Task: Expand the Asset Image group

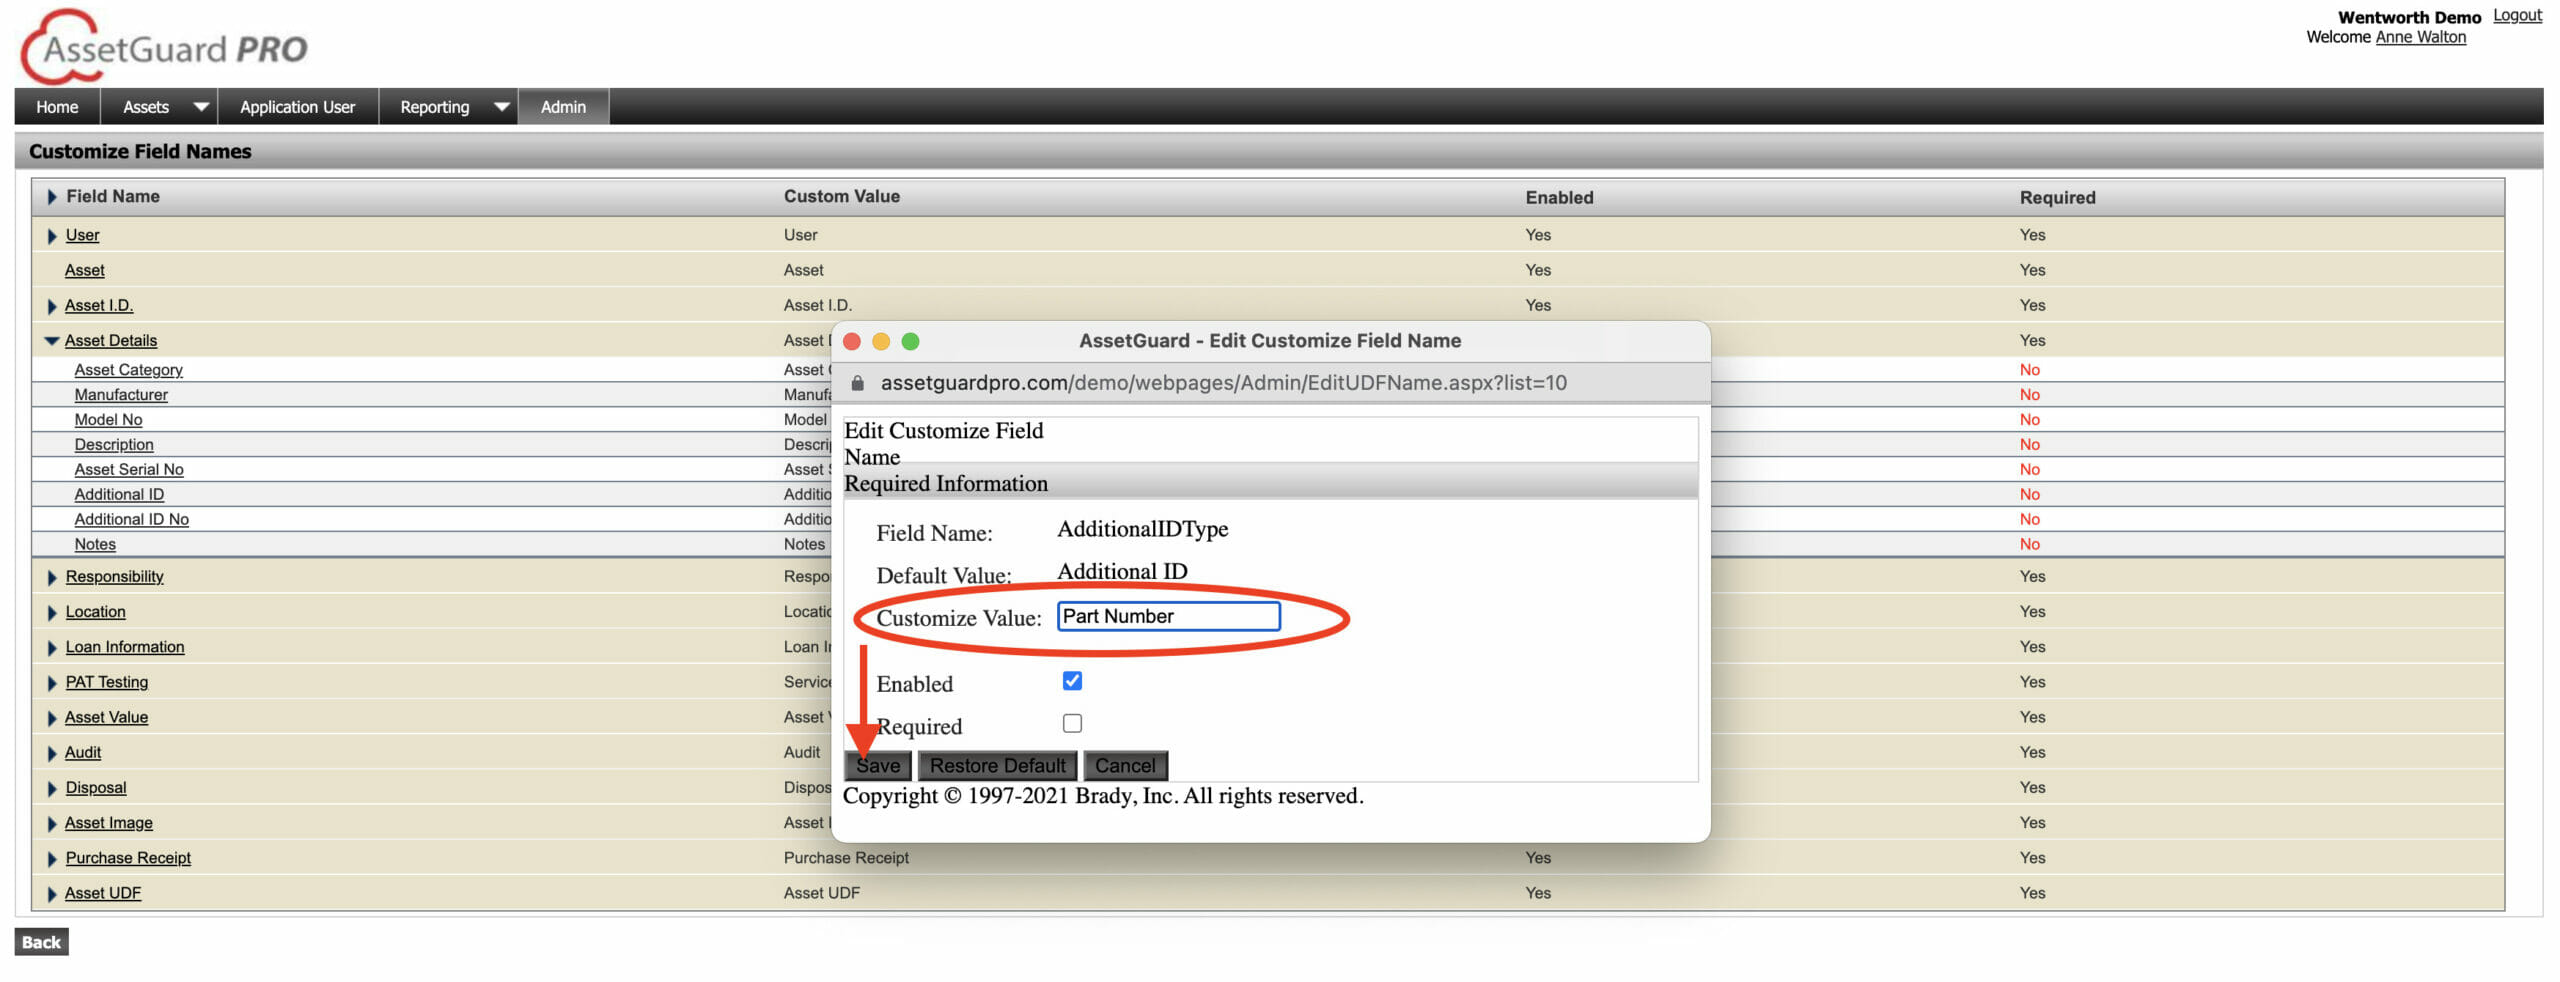Action: pyautogui.click(x=52, y=824)
